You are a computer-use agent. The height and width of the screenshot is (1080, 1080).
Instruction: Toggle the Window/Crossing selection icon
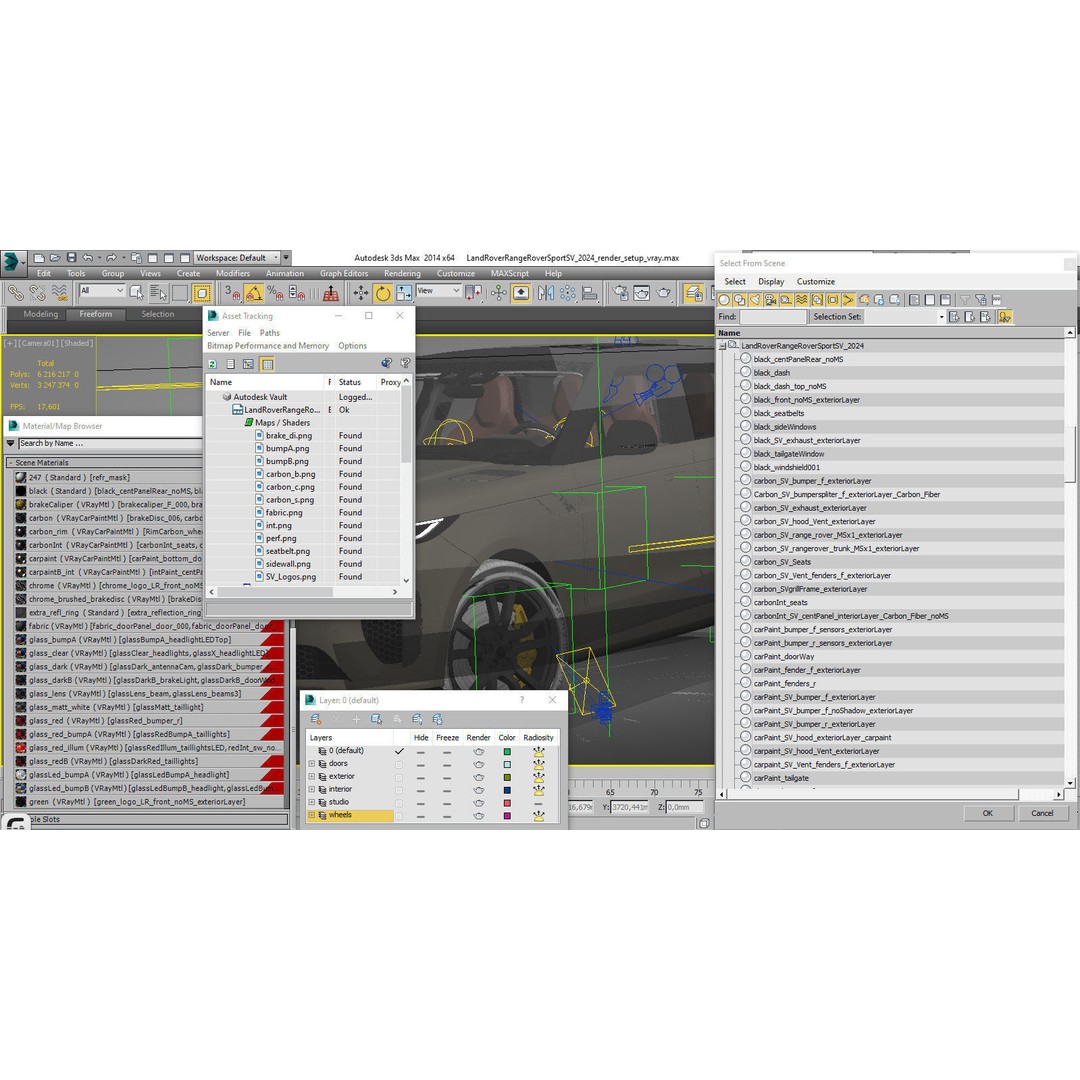click(x=202, y=293)
